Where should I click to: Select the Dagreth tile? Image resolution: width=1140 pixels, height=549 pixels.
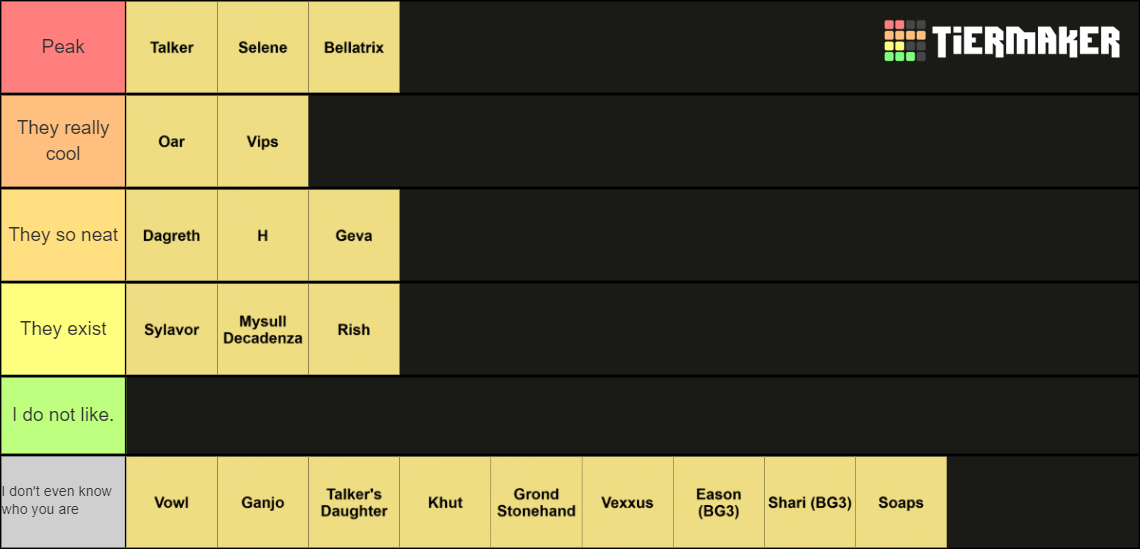[172, 236]
